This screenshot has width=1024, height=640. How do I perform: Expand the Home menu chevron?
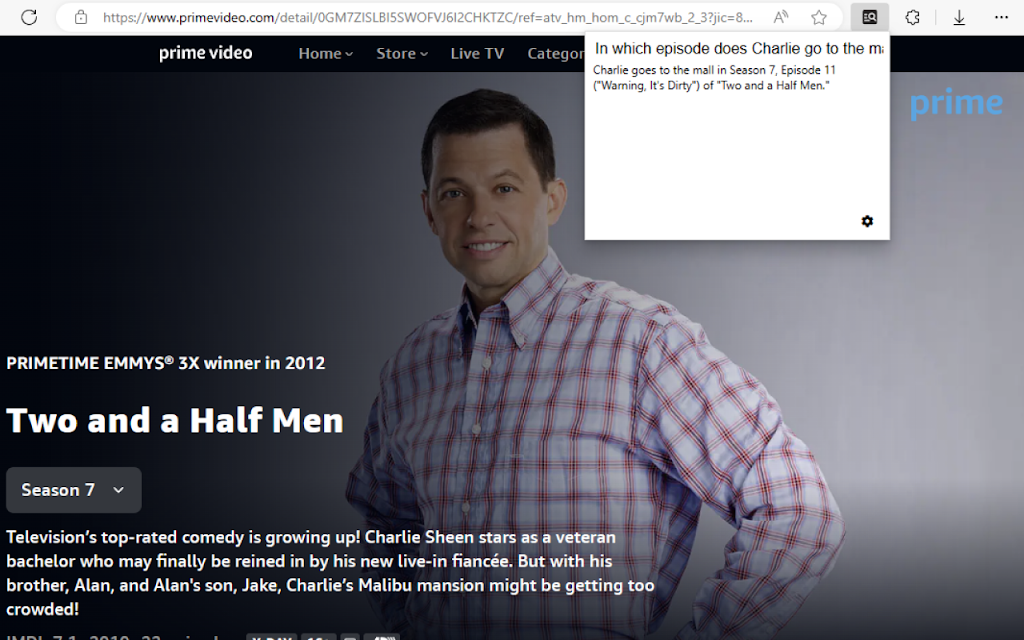tap(349, 54)
